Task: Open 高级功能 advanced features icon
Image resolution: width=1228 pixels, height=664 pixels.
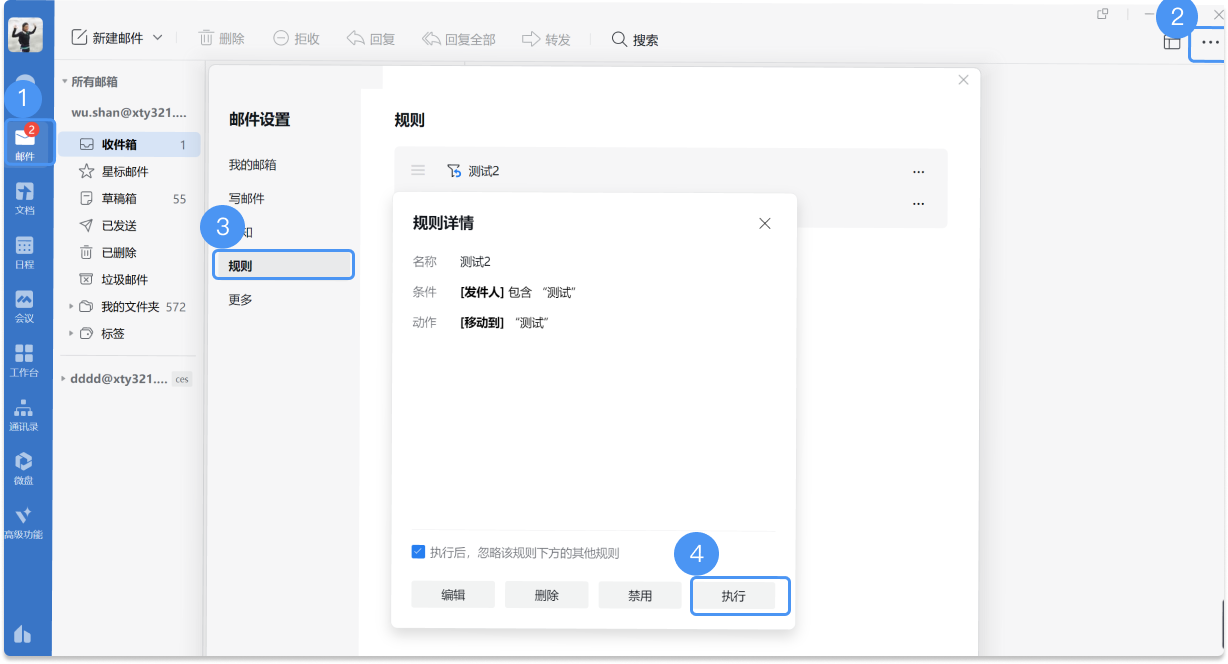Action: [25, 521]
